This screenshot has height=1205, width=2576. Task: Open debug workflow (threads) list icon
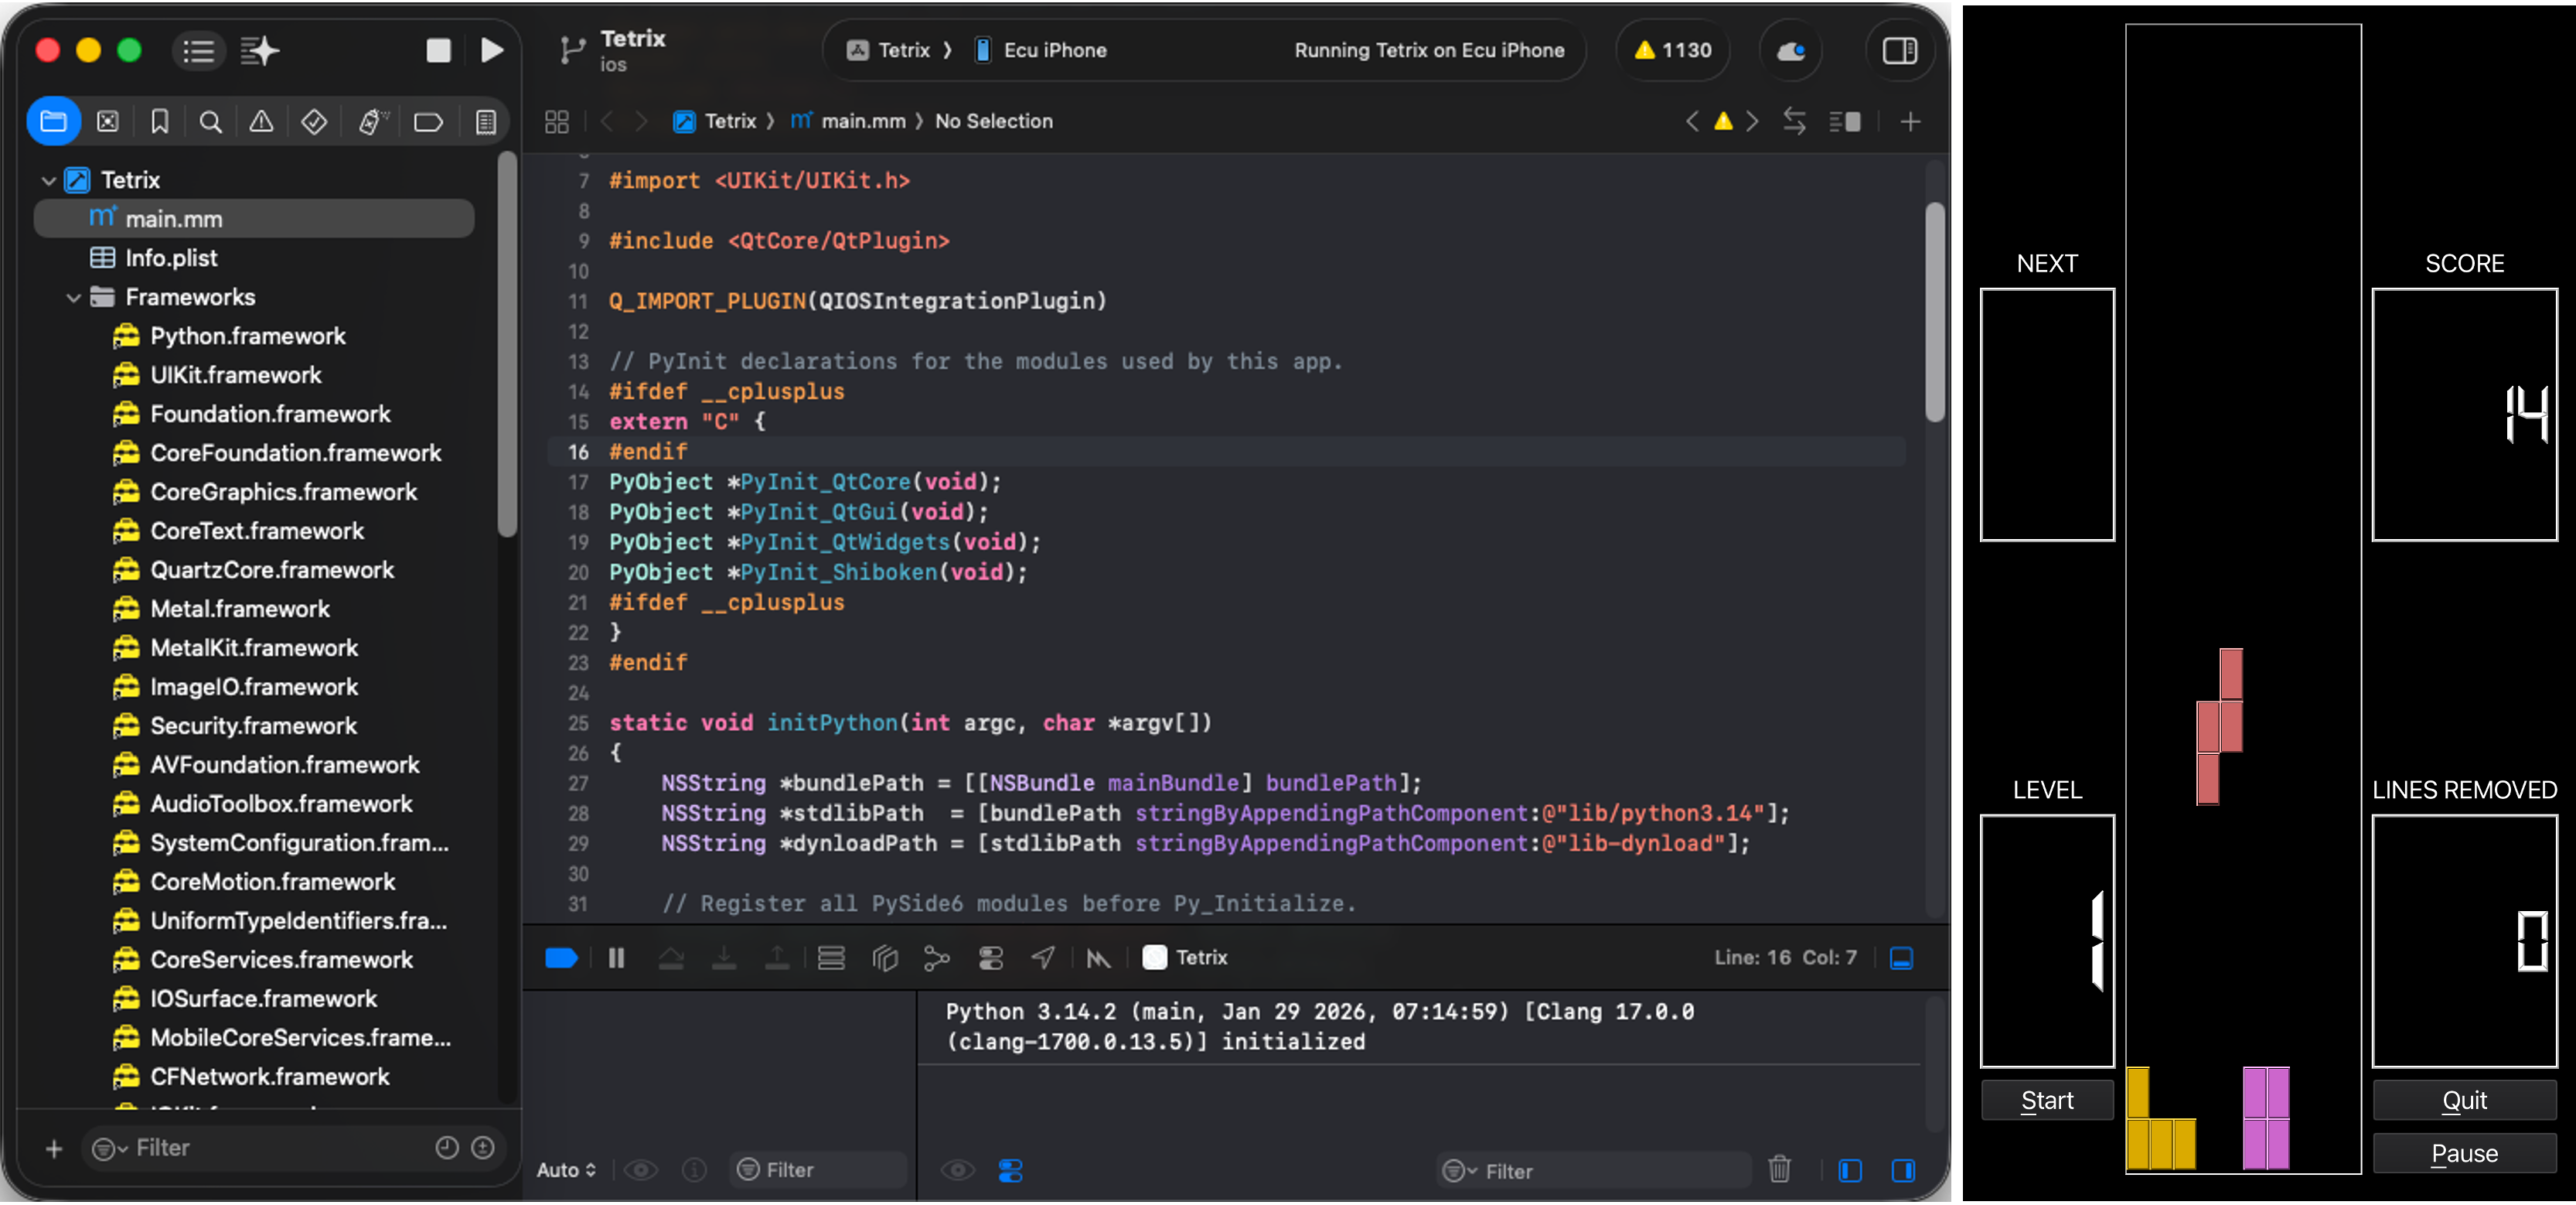click(x=831, y=958)
